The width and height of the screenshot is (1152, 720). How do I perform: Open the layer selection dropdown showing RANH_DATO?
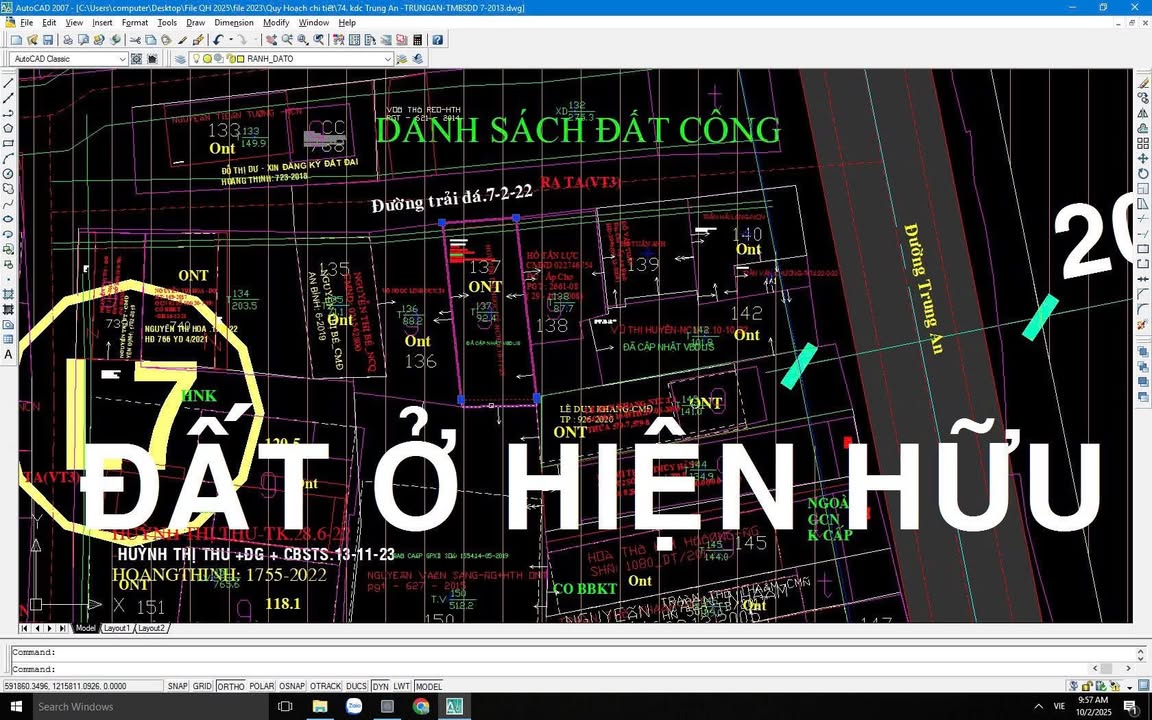click(x=387, y=58)
